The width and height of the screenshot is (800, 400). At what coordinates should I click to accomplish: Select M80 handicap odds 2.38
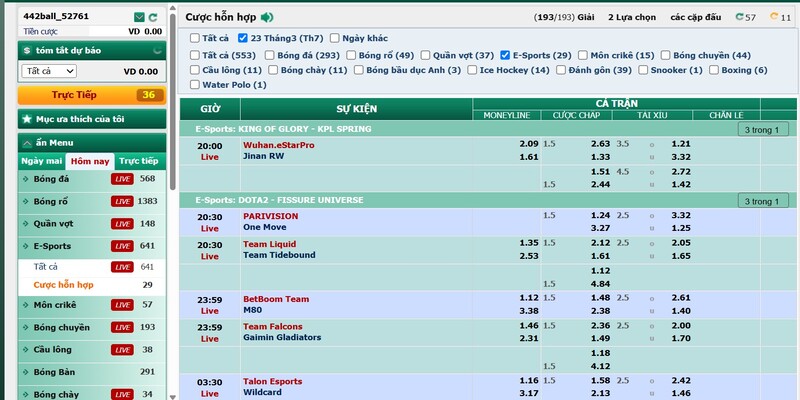point(601,311)
